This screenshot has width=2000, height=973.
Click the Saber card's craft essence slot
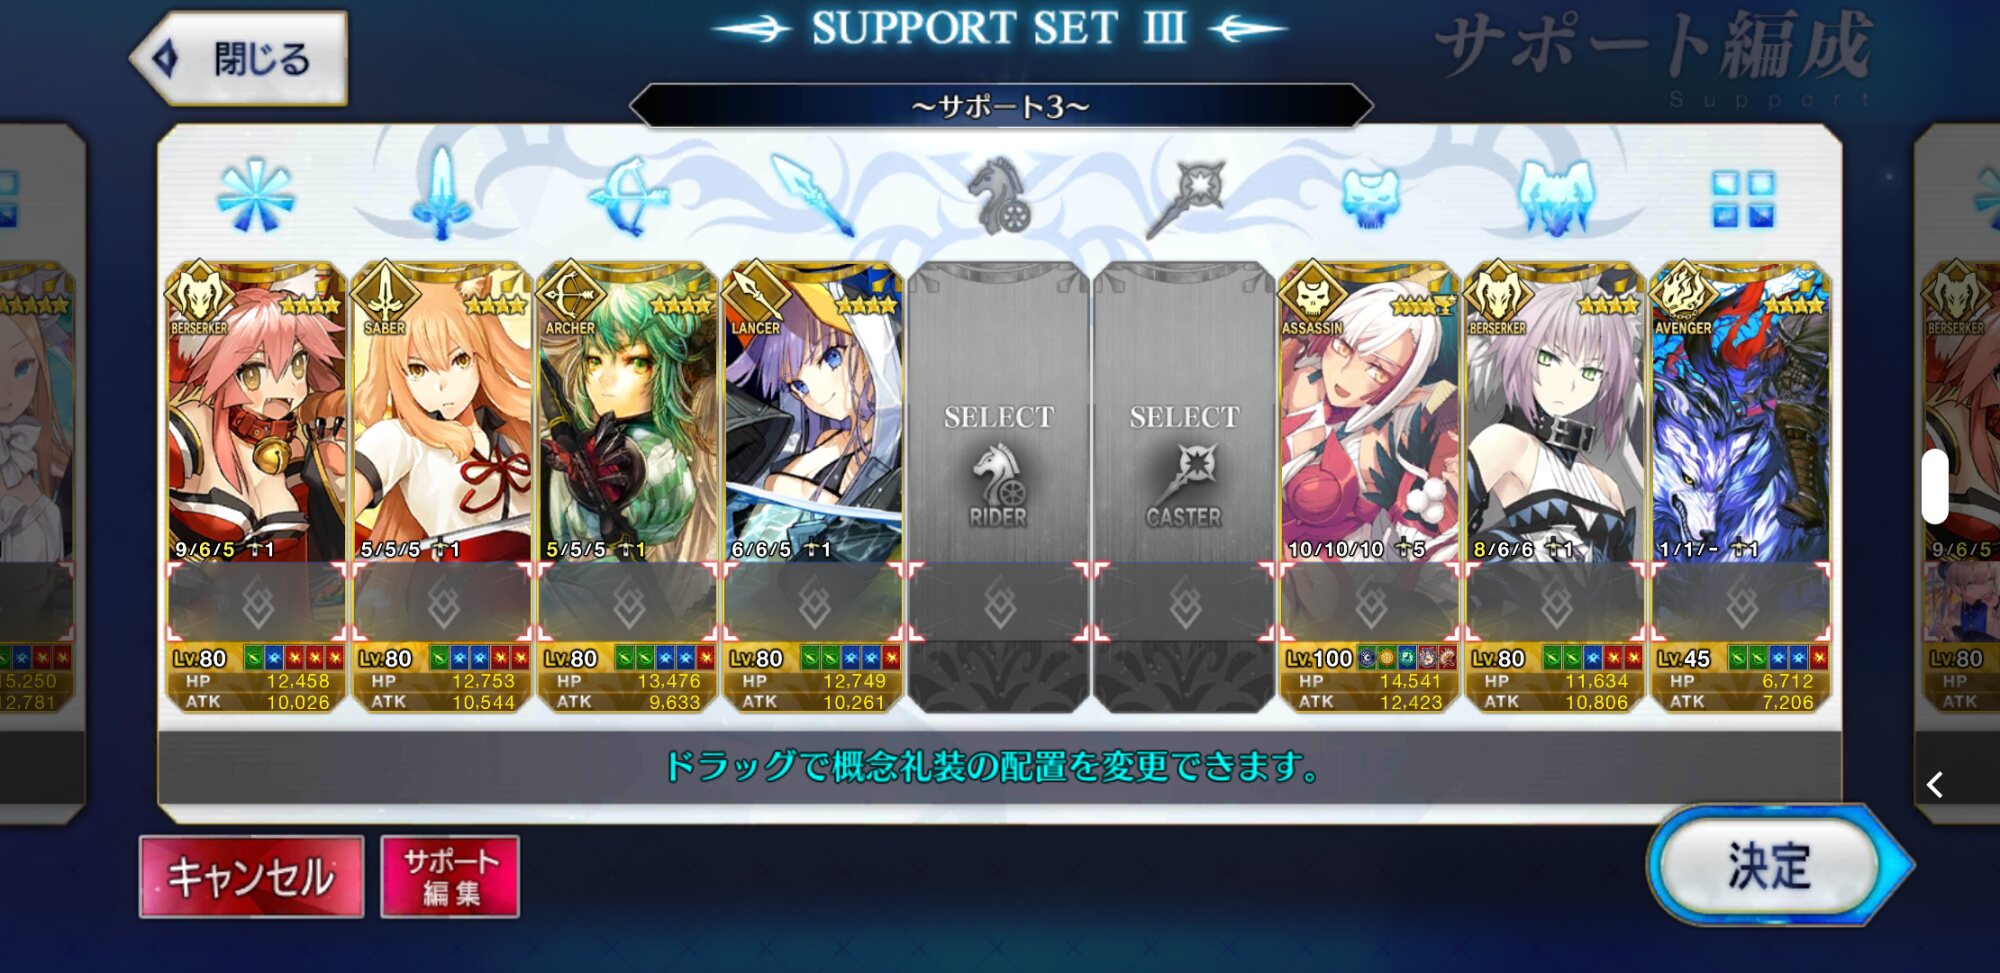point(442,604)
